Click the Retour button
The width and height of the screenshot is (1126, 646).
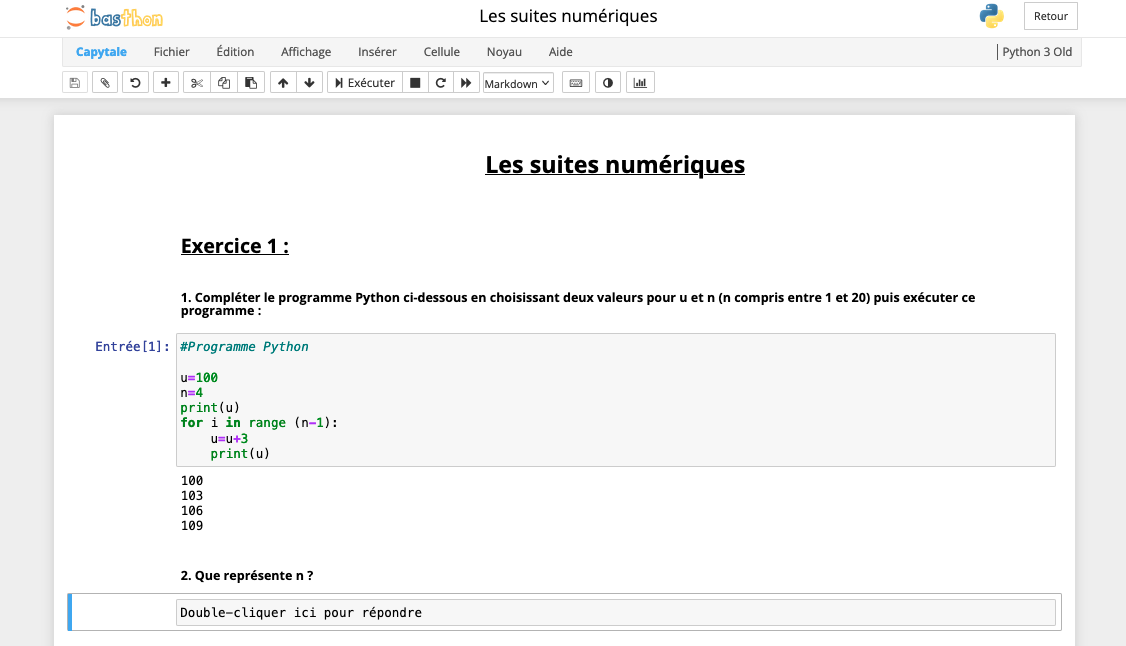[x=1050, y=16]
